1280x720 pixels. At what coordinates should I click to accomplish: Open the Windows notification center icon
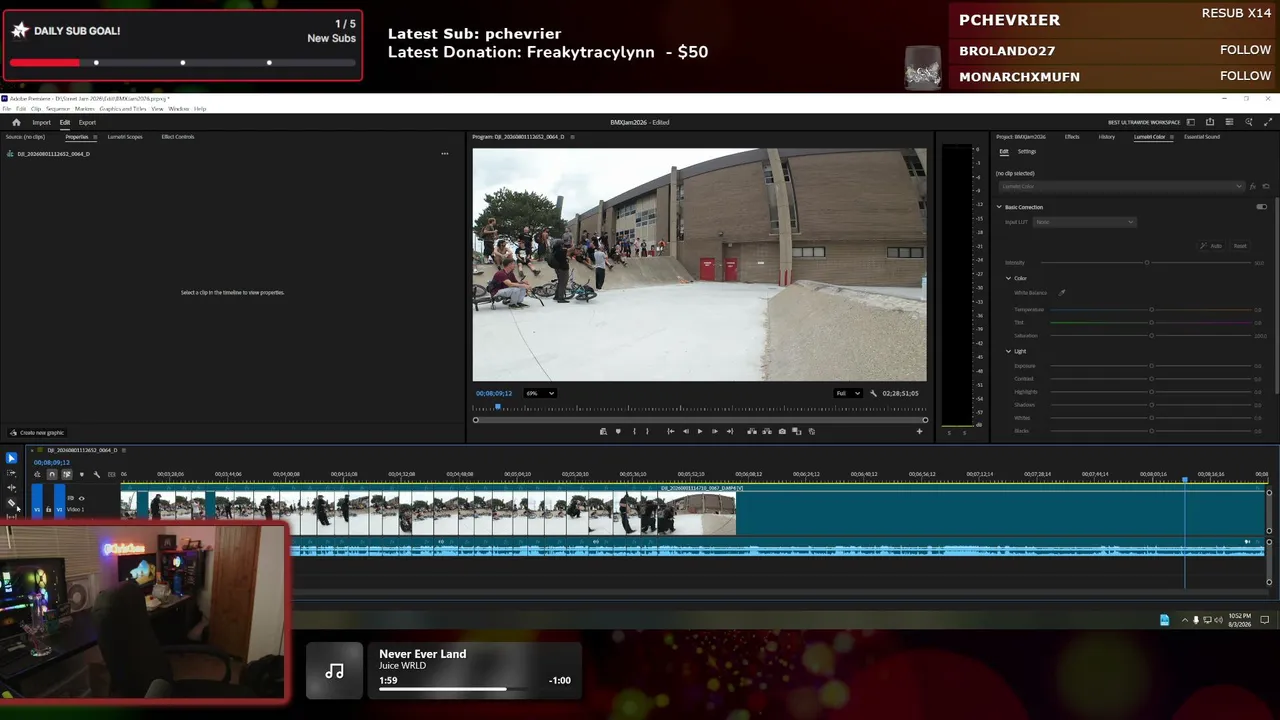pyautogui.click(x=1264, y=620)
